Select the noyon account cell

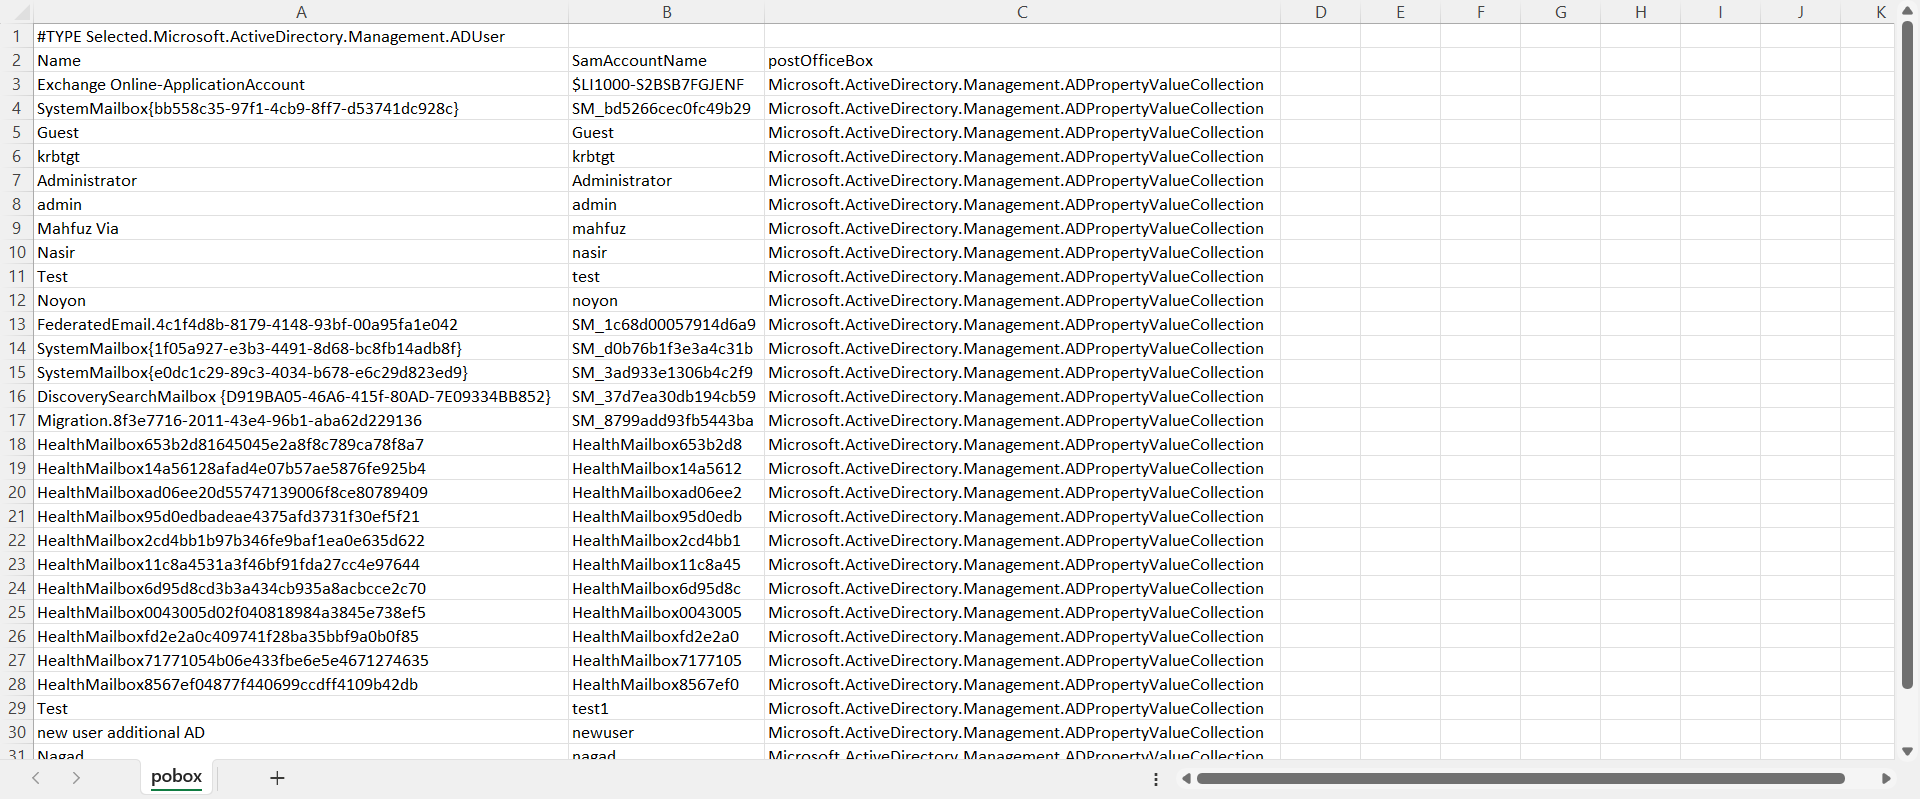[666, 300]
